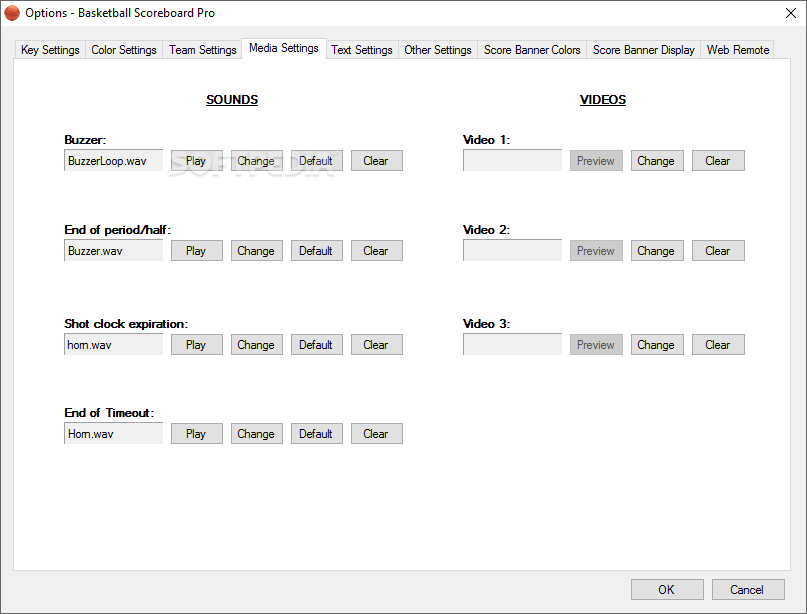Screen dimensions: 807x614
Task: Change End of Timeout sound
Action: click(x=256, y=434)
